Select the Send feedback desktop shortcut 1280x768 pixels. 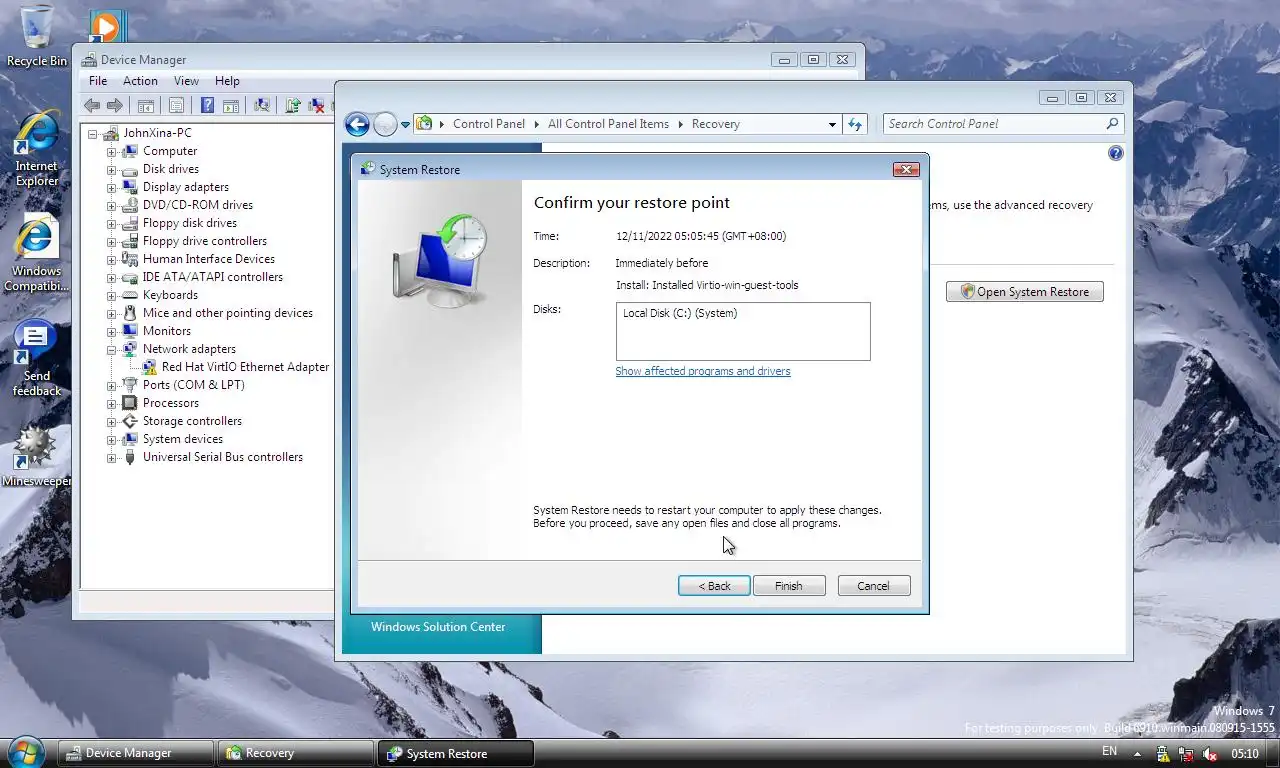coord(37,358)
